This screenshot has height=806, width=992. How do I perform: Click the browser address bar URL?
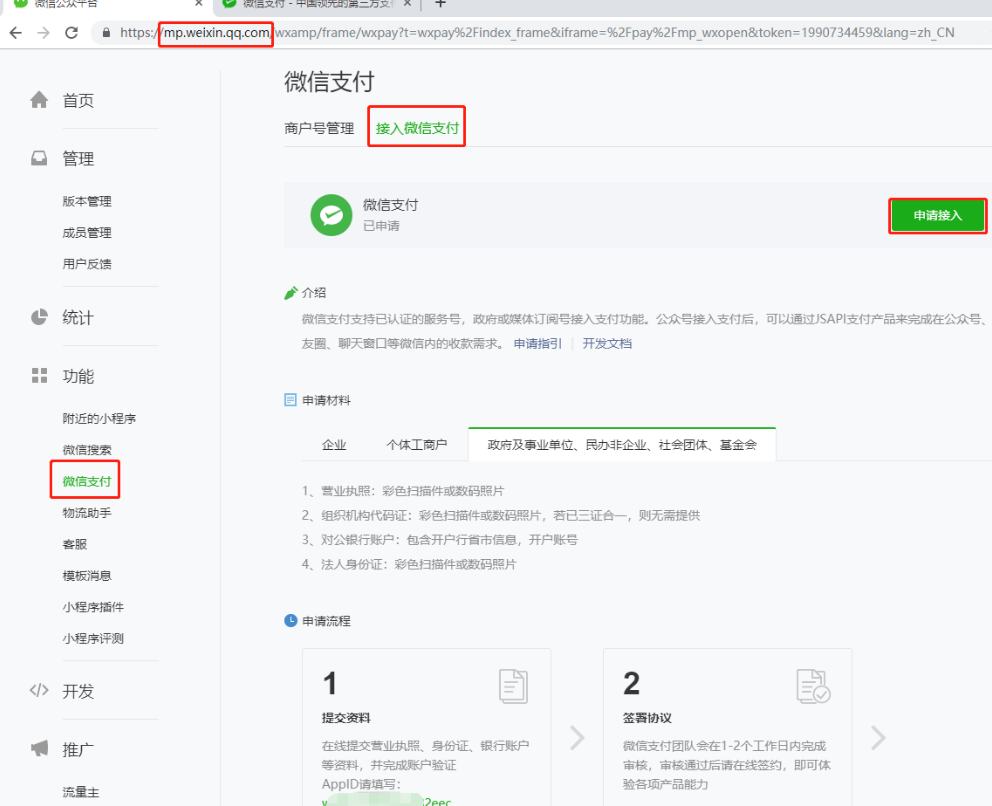click(x=536, y=33)
